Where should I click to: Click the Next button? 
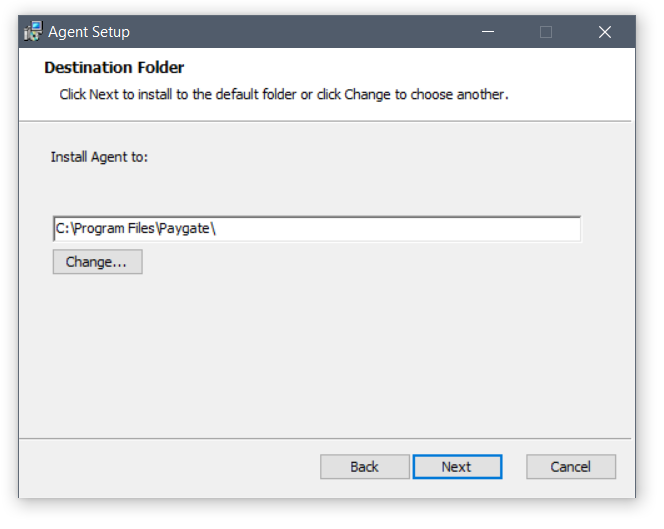click(x=457, y=467)
